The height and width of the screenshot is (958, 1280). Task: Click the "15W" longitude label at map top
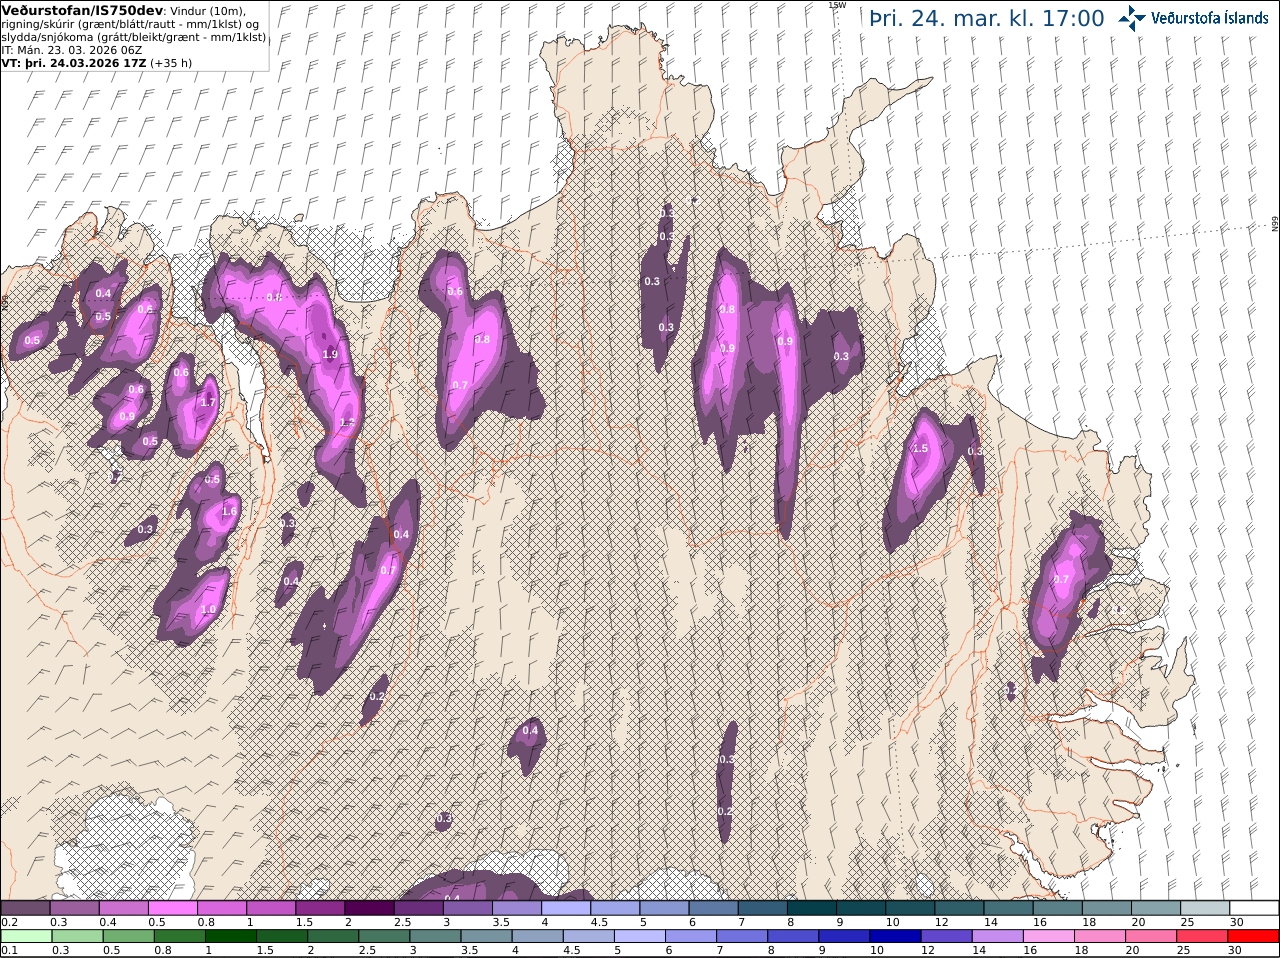[x=837, y=5]
